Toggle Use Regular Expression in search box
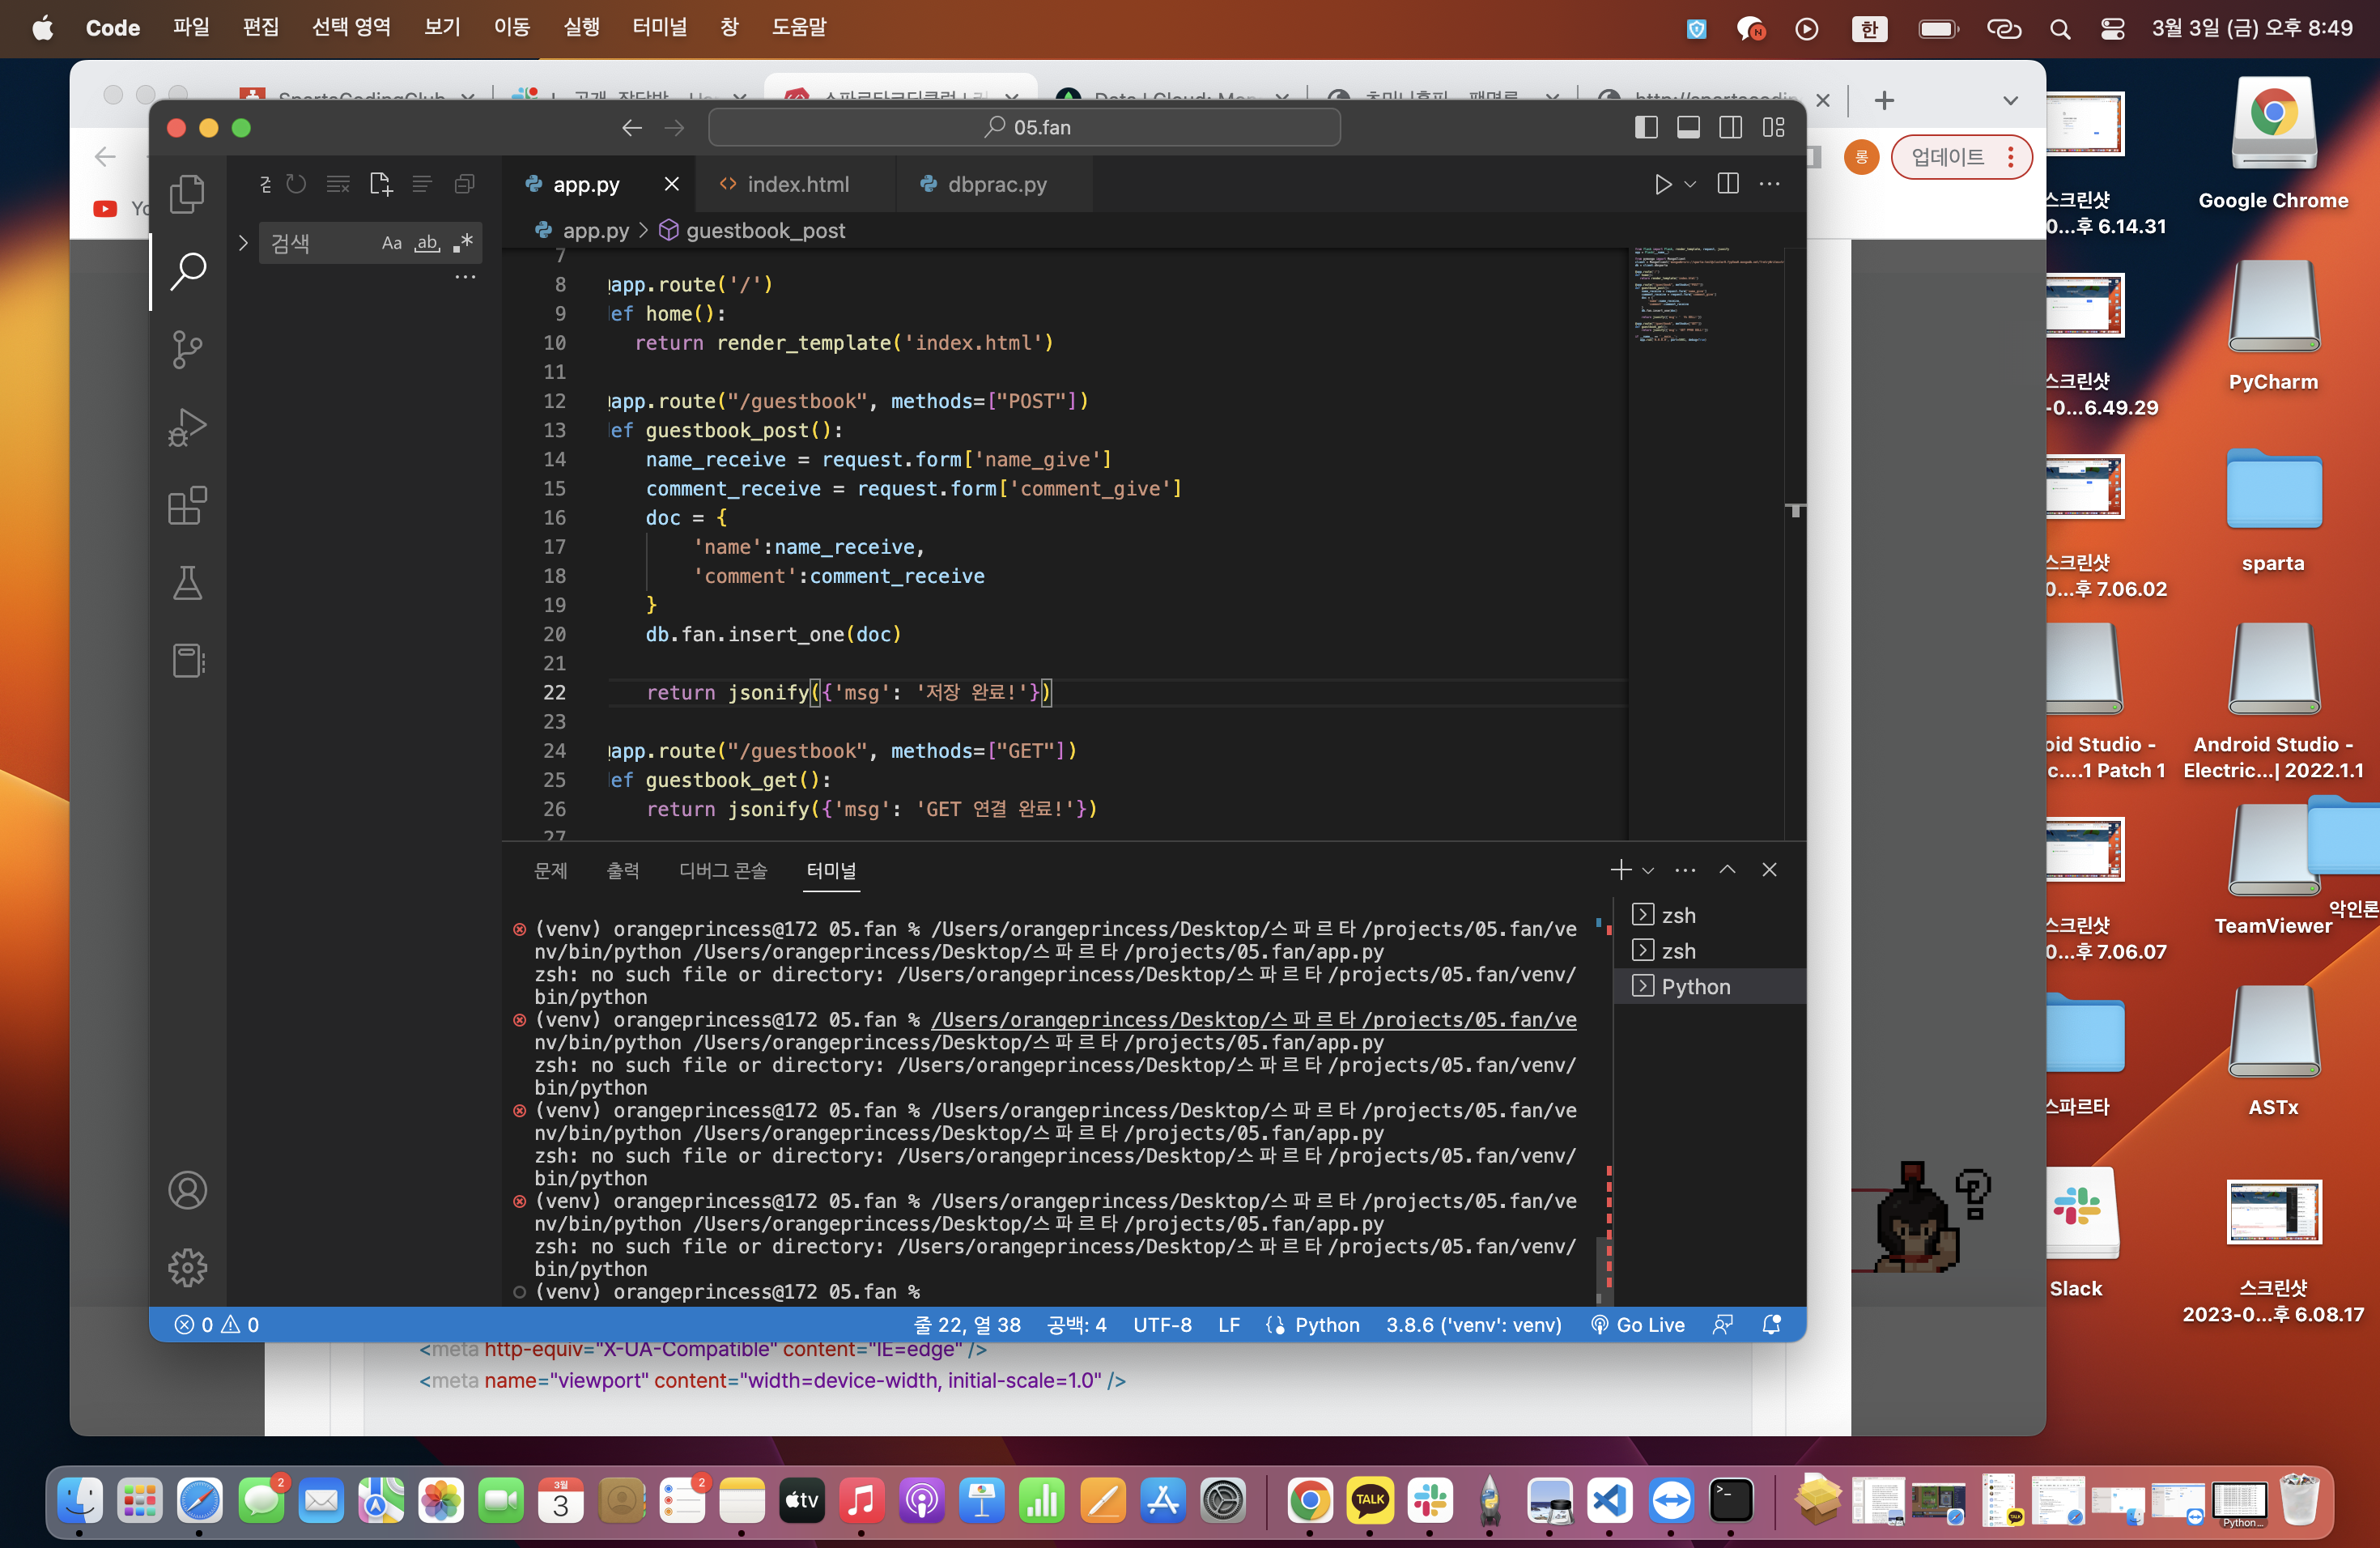Screen dimensions: 2380x1548 coord(462,243)
